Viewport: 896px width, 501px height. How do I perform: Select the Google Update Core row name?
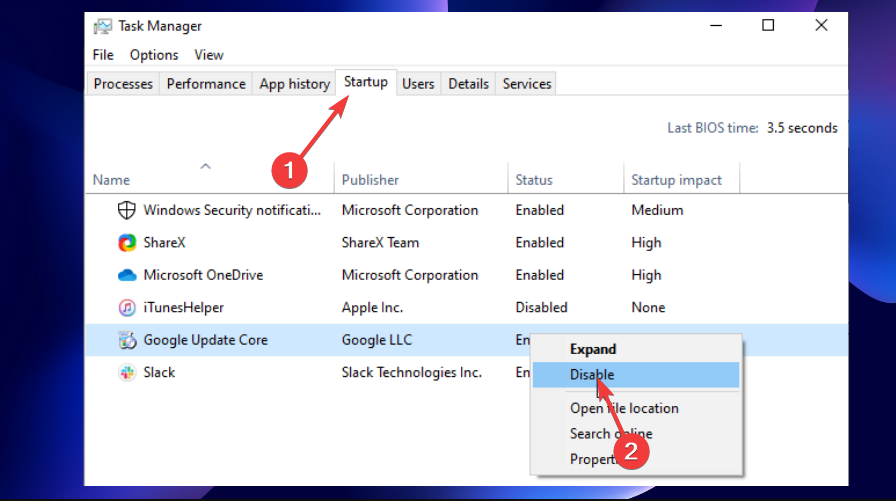(x=206, y=340)
